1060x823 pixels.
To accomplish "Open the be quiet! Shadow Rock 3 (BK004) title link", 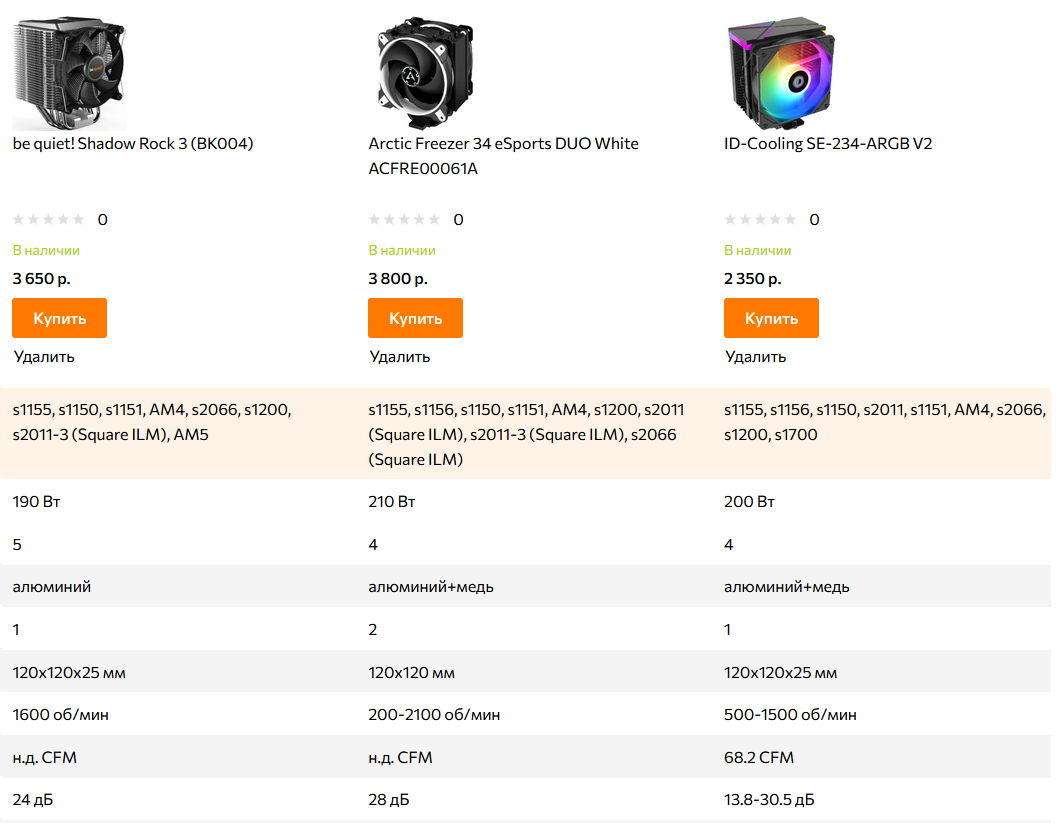I will point(133,144).
